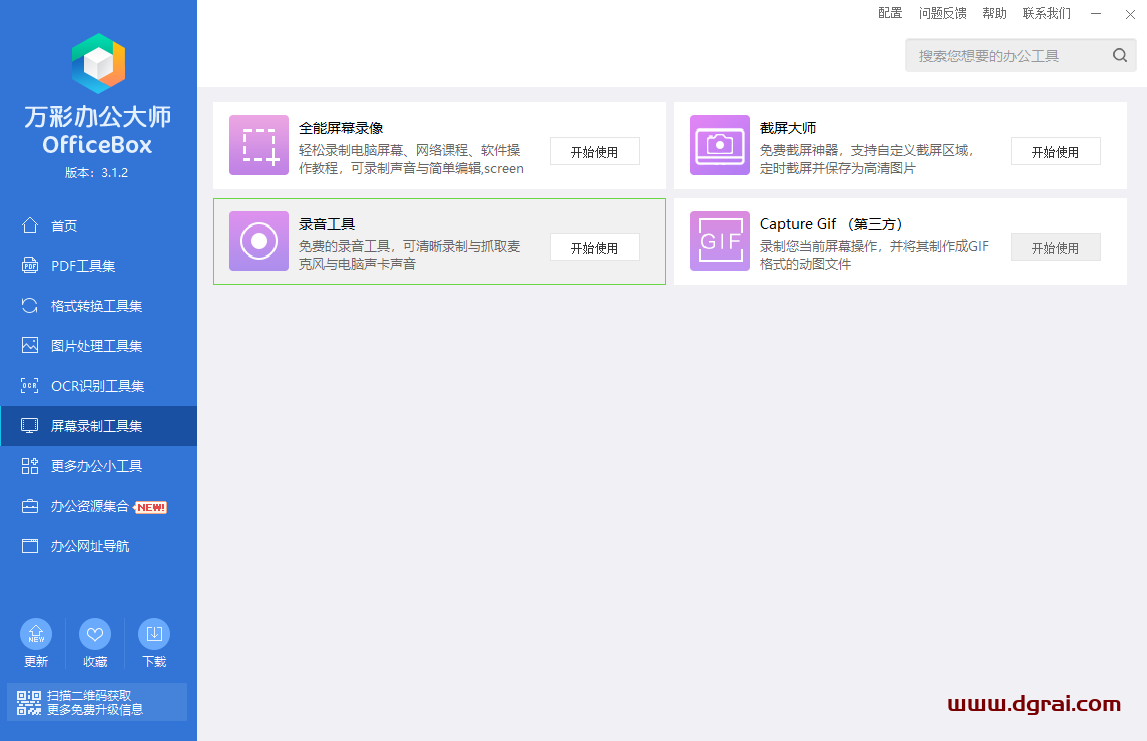Click the office resources briefcase icon
Screen dimensions: 1147x741
pyautogui.click(x=30, y=506)
